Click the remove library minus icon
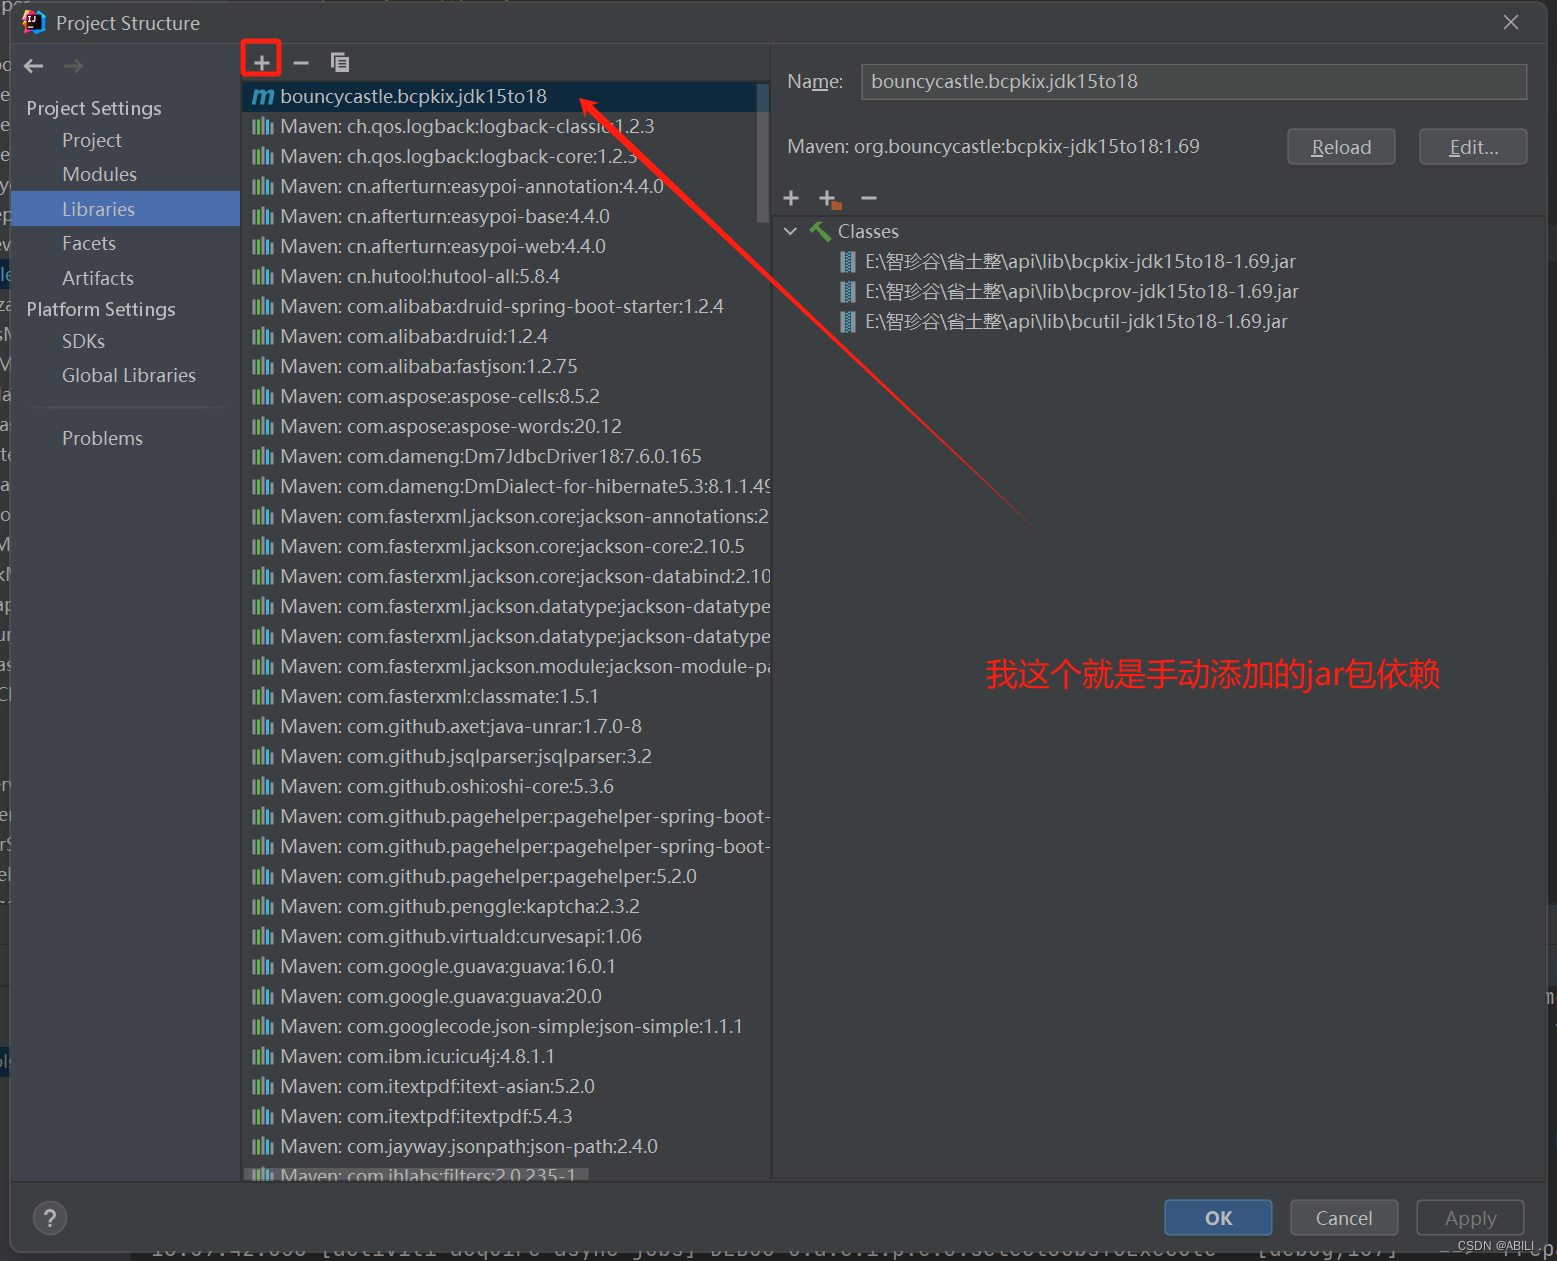 click(301, 61)
